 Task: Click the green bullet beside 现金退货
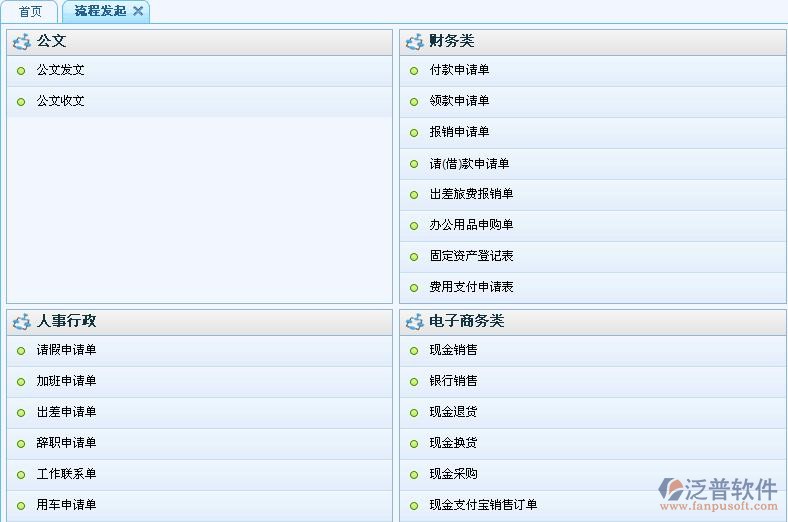click(x=414, y=413)
